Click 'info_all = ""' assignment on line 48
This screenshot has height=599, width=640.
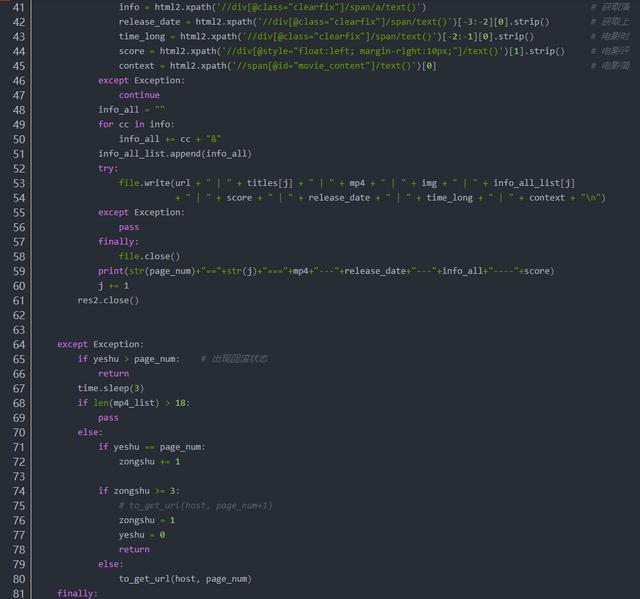[x=131, y=110]
